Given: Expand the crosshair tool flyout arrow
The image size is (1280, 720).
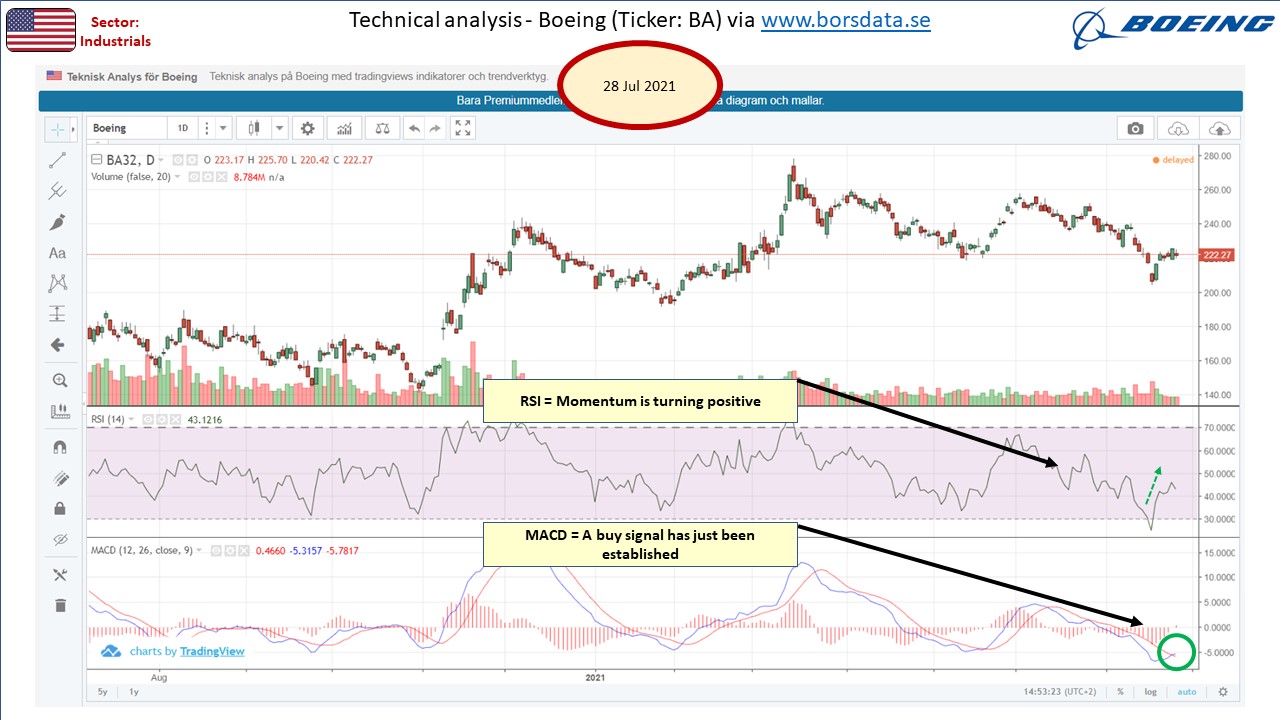Looking at the screenshot, I should tap(75, 130).
